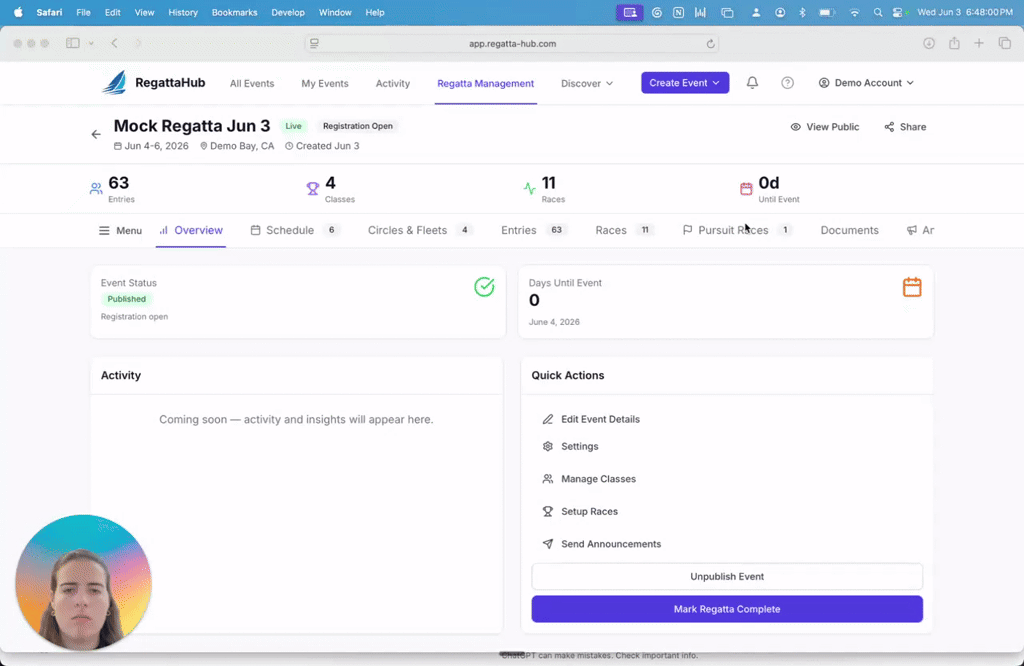The height and width of the screenshot is (666, 1024).
Task: Click Edit Event Details label
Action: coord(600,419)
